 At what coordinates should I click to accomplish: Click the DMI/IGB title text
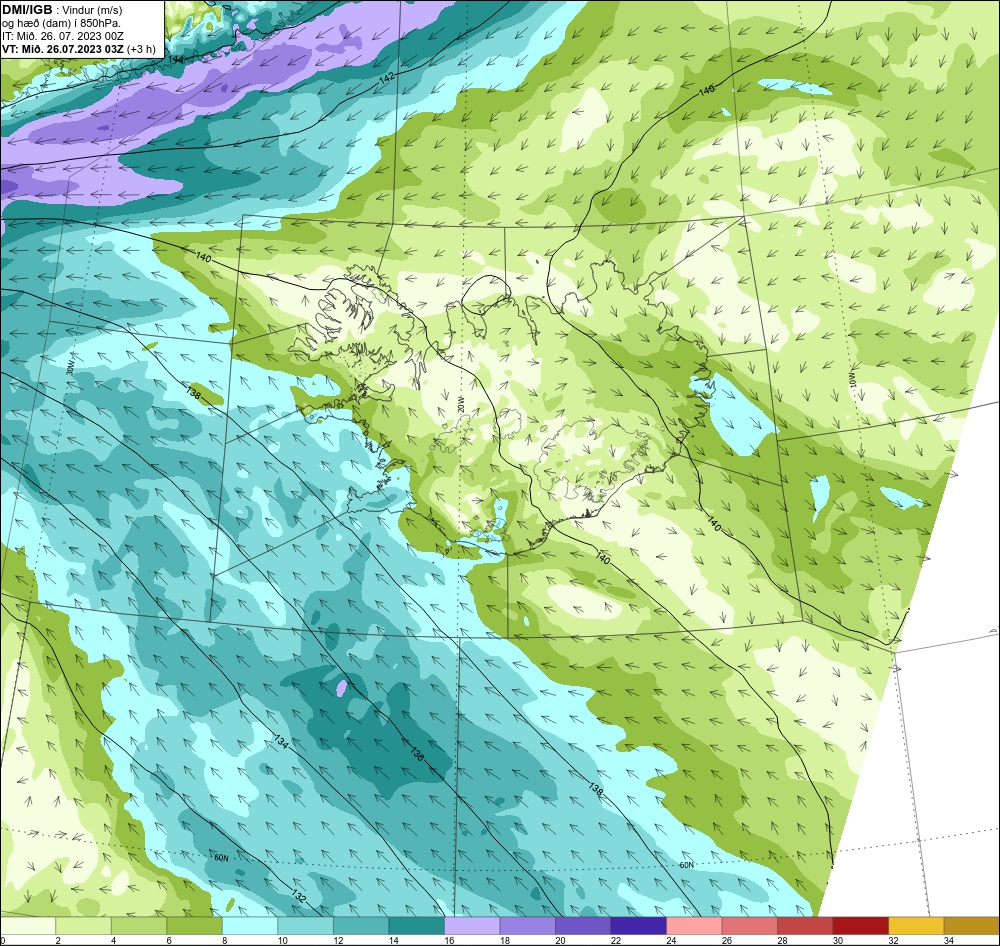click(x=27, y=10)
